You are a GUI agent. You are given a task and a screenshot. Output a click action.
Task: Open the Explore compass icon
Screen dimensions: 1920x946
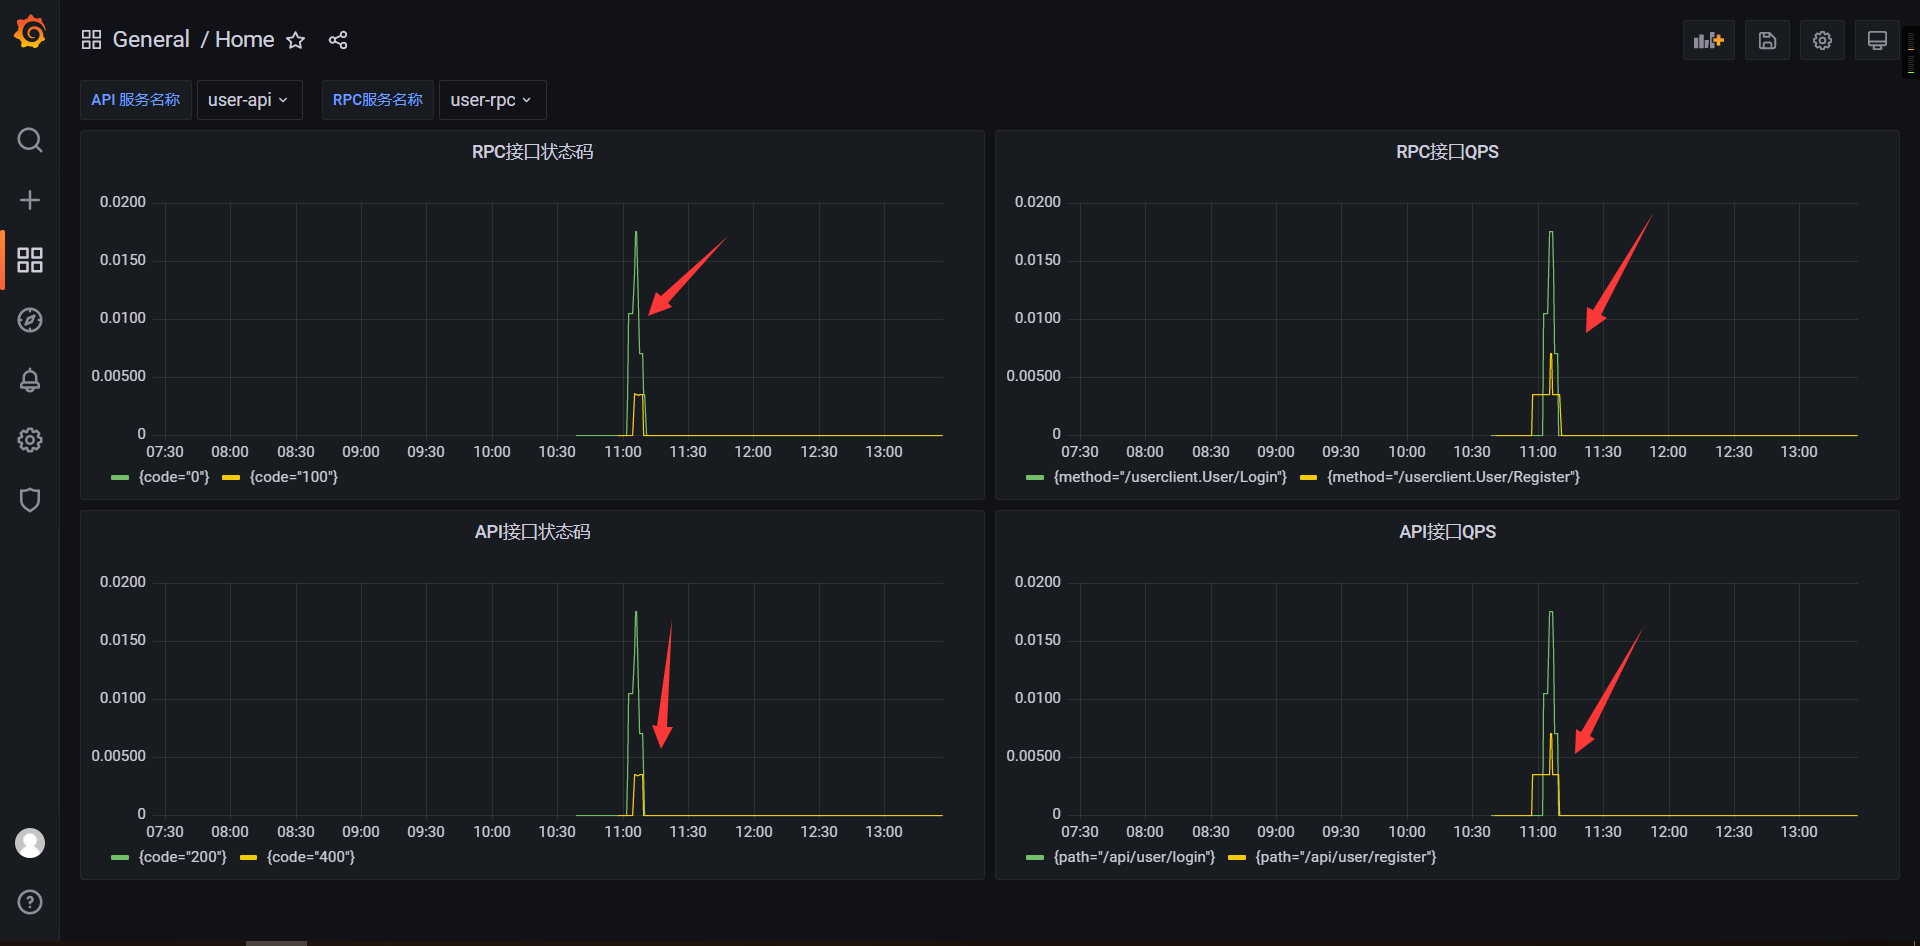[30, 320]
